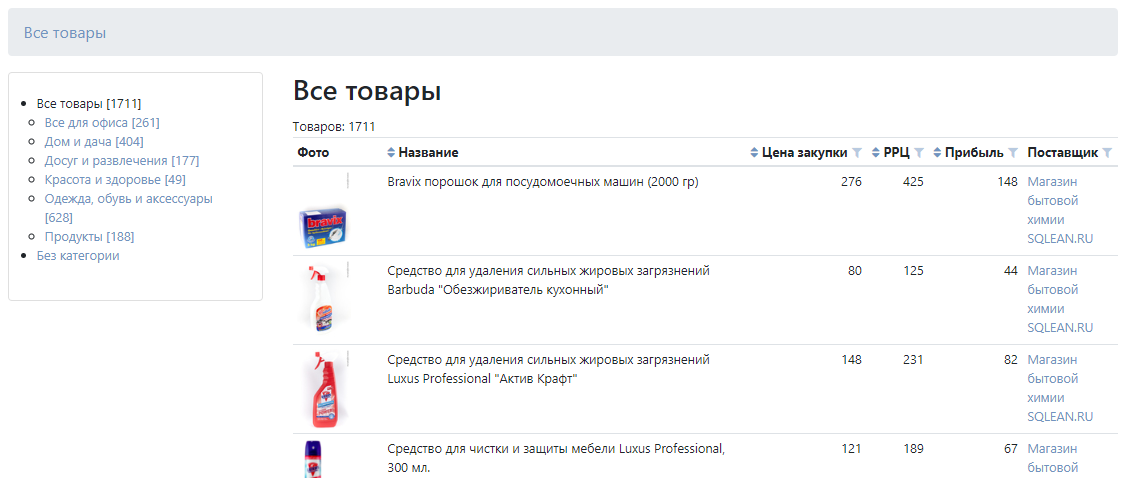The height and width of the screenshot is (478, 1125).
Task: Click РРЦ value 231 cell
Action: [913, 360]
